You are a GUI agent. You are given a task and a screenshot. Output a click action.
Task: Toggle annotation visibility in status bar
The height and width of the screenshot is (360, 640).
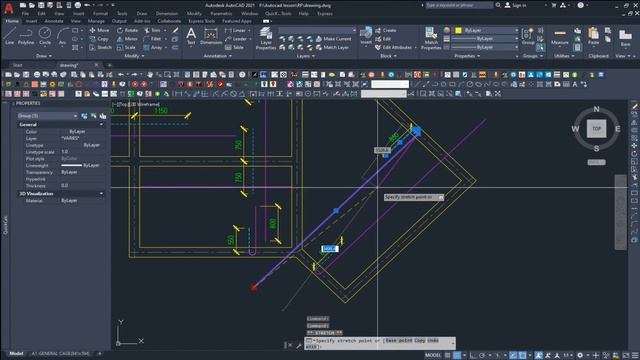tap(539, 355)
